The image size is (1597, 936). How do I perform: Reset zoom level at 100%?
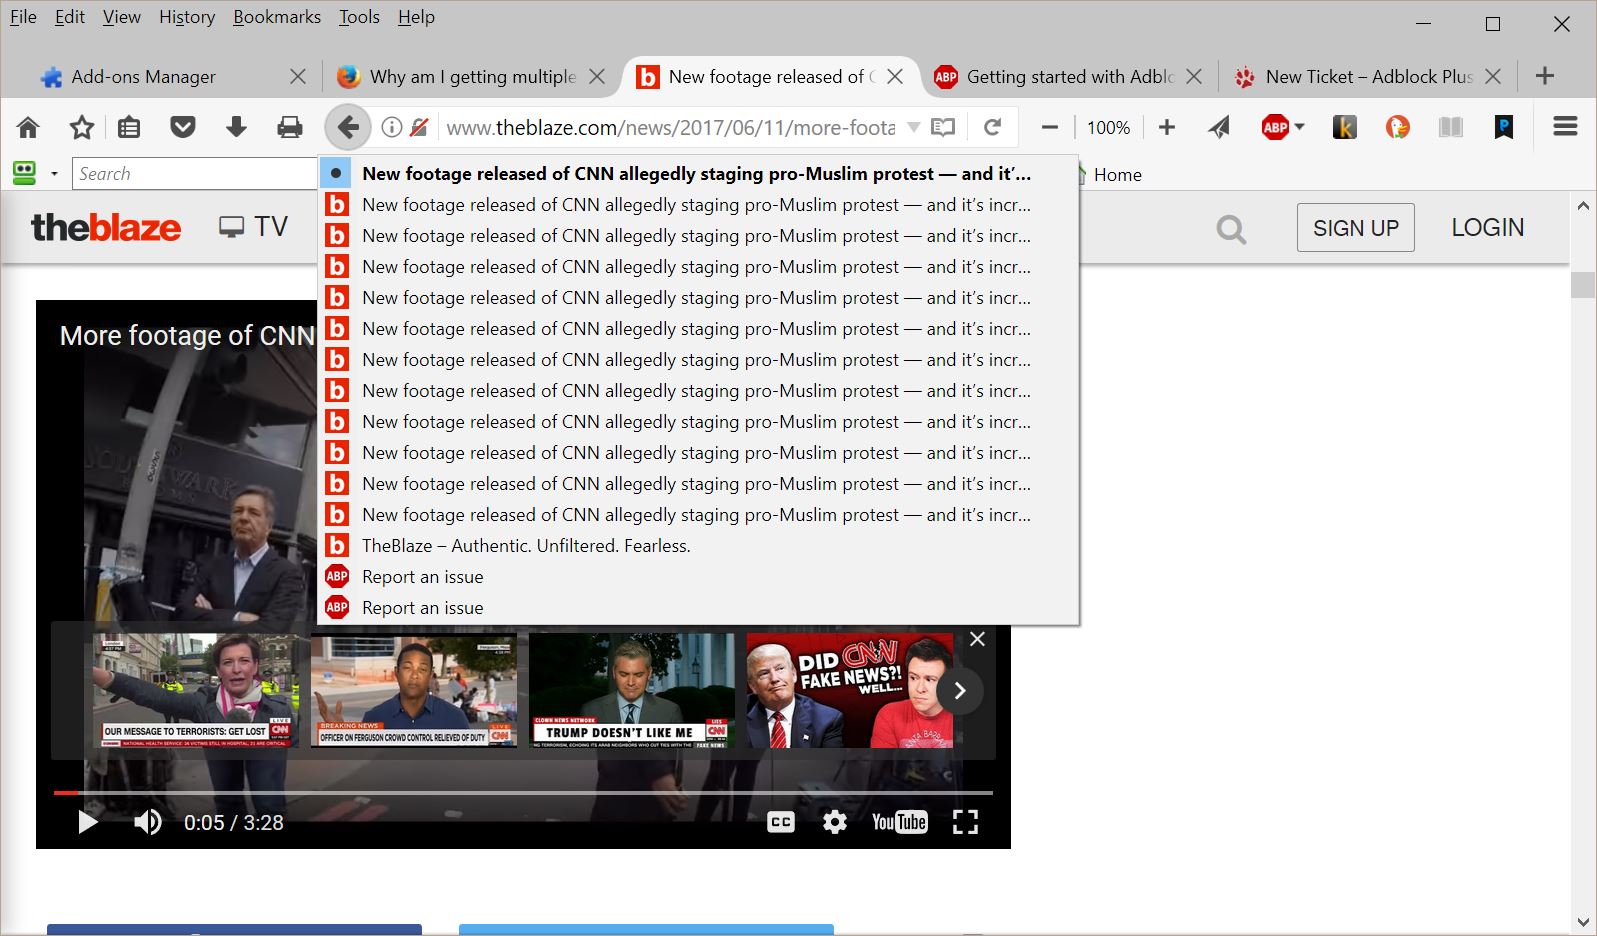point(1108,127)
